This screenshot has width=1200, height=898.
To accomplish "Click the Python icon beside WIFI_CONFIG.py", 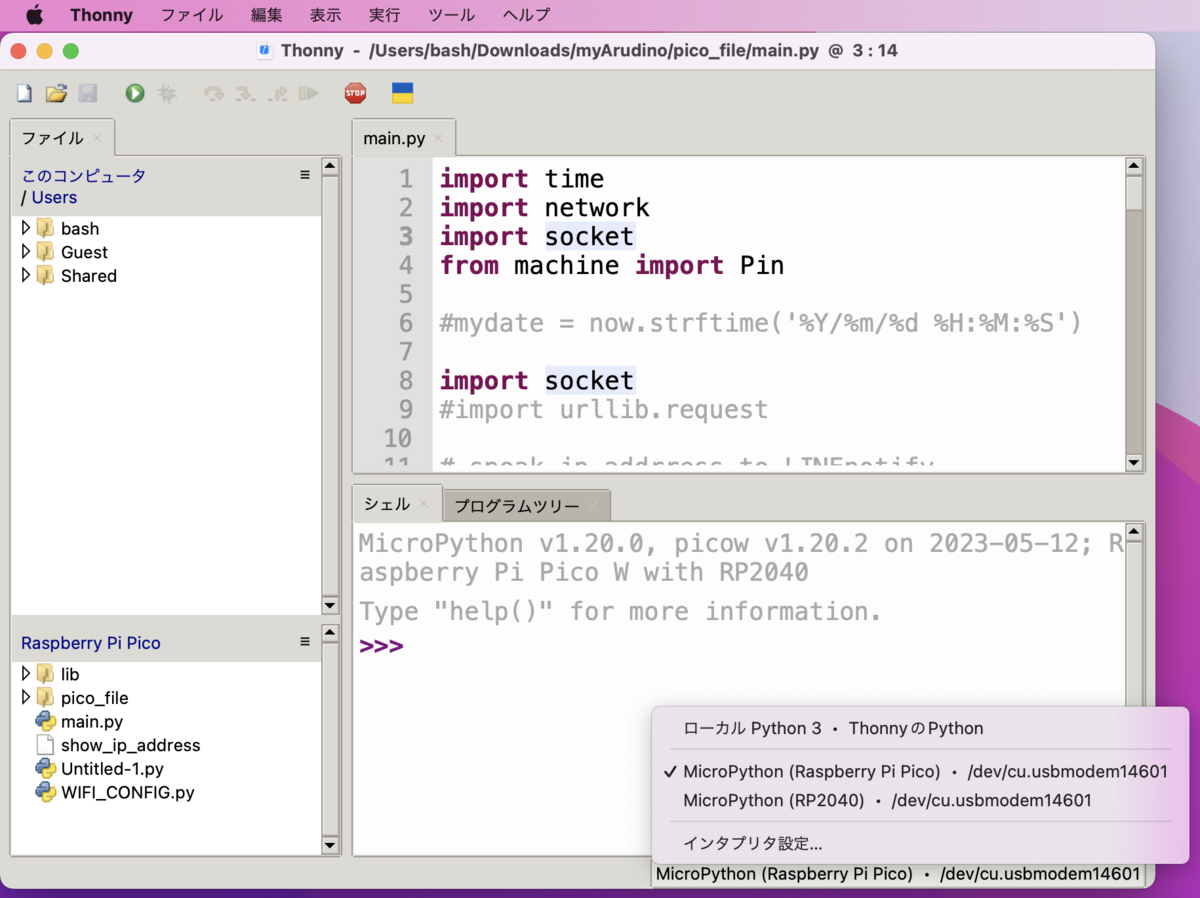I will click(x=45, y=792).
